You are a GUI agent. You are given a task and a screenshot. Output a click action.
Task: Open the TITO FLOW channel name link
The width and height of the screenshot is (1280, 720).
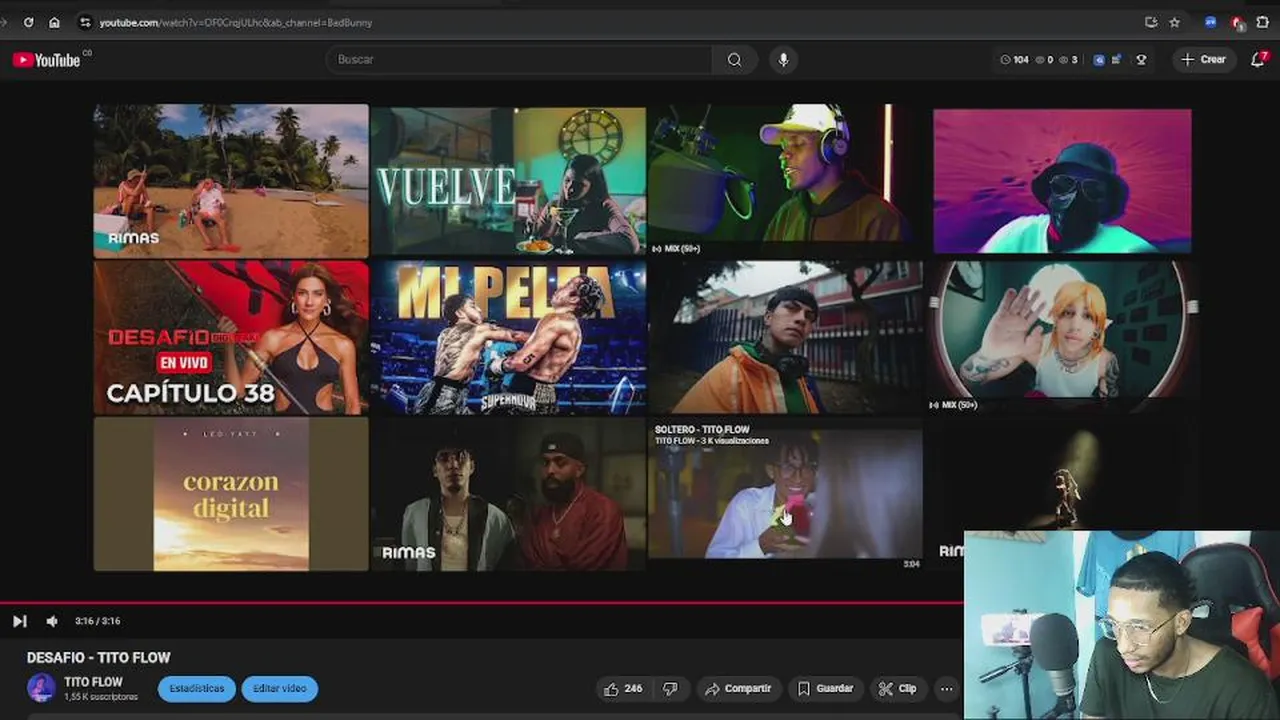[x=93, y=682]
